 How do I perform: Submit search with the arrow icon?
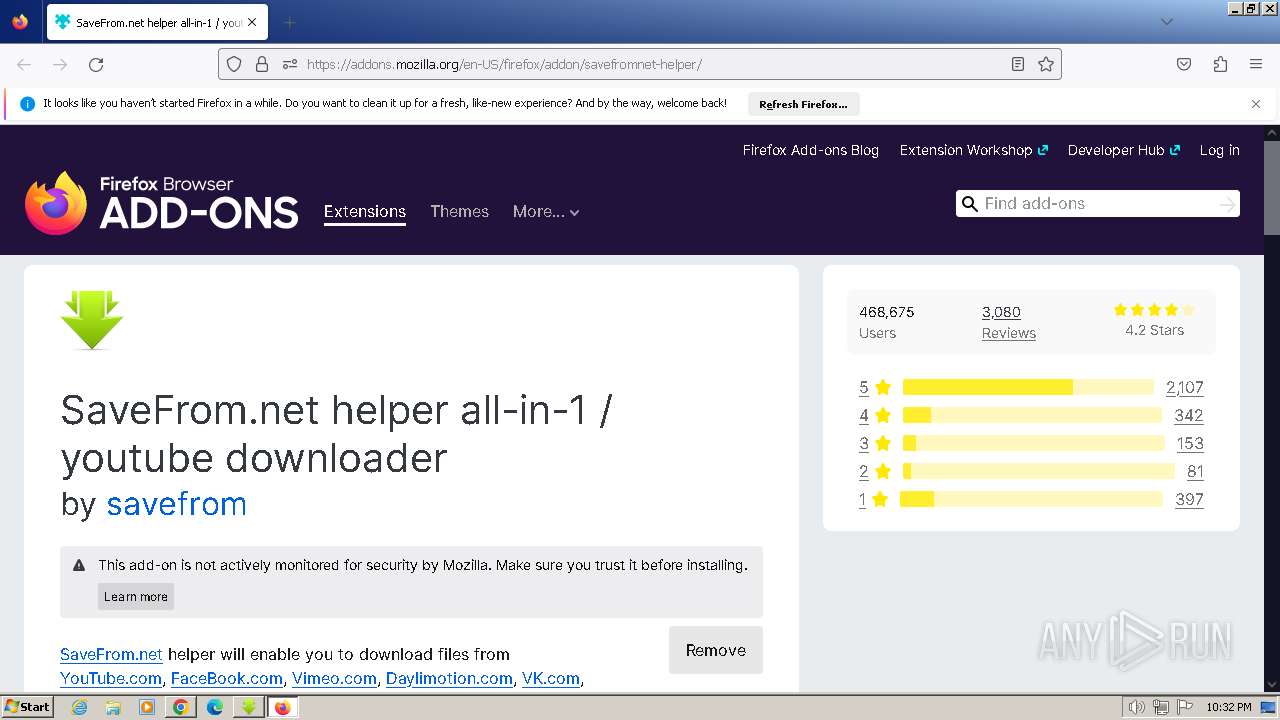click(1227, 204)
